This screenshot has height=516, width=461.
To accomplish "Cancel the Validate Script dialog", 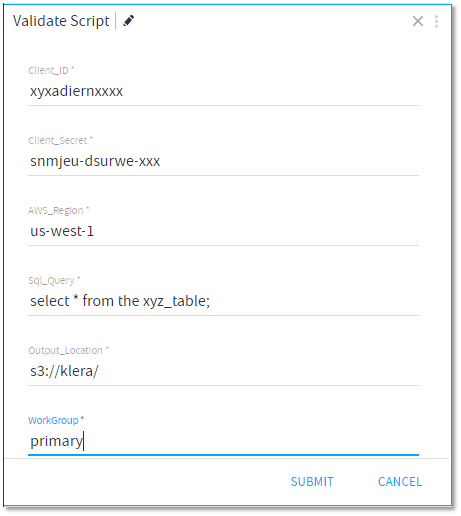I will click(x=400, y=482).
